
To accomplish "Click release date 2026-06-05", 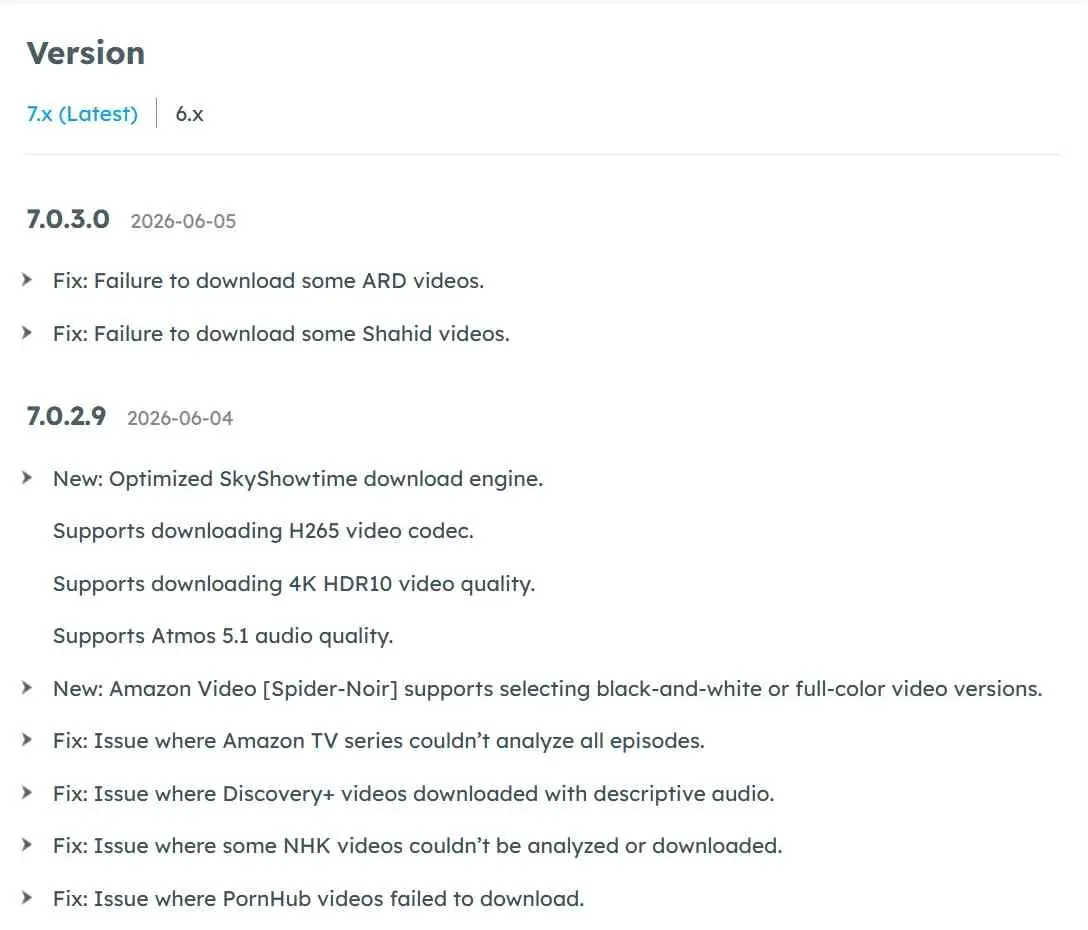I will tap(183, 221).
